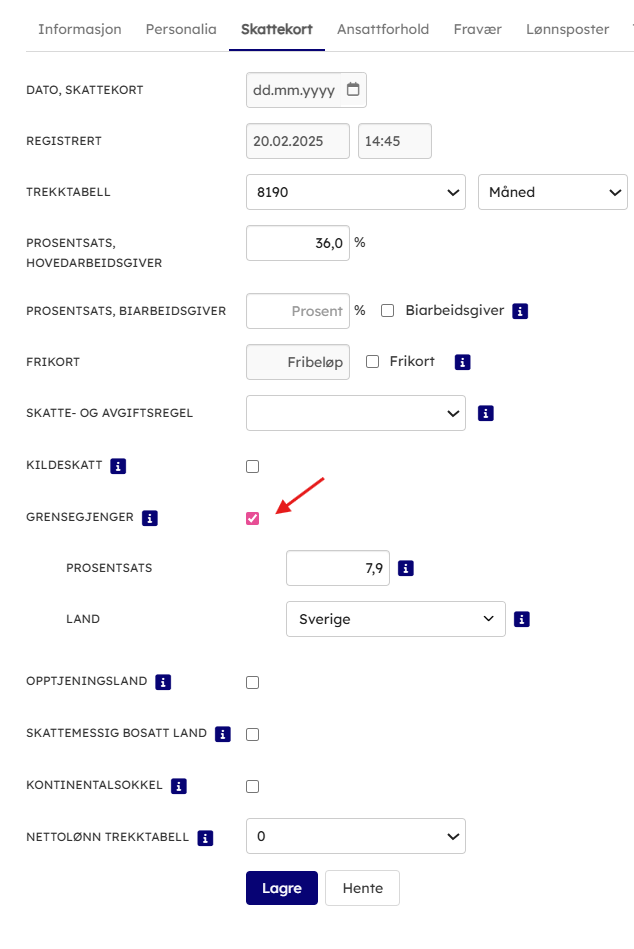Screen dimensions: 634x949
Task: Click the Hente button
Action: (362, 888)
